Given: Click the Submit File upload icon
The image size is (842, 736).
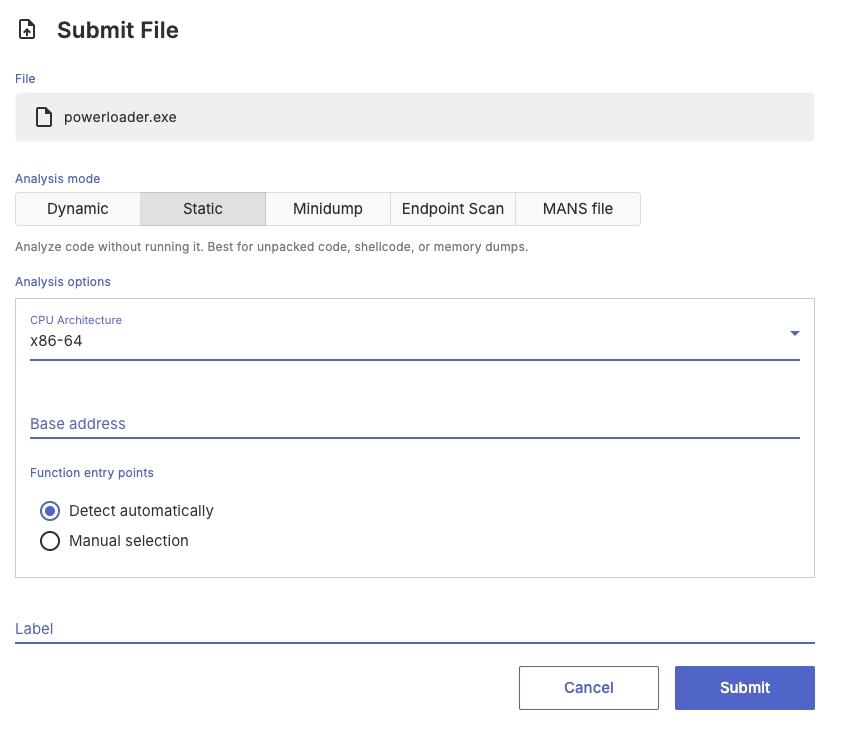Looking at the screenshot, I should (x=28, y=30).
